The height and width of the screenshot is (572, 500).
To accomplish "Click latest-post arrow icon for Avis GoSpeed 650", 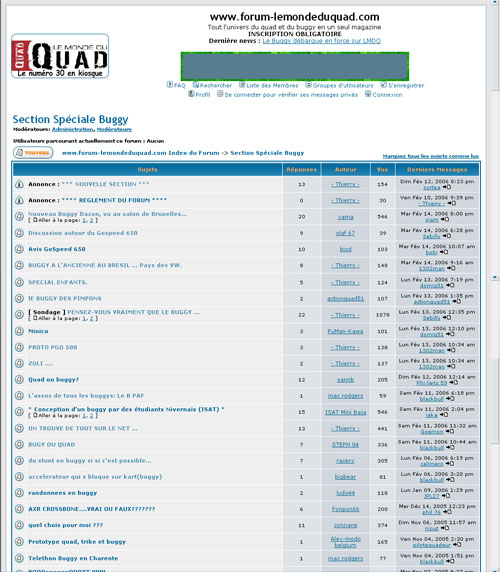I will coord(443,252).
